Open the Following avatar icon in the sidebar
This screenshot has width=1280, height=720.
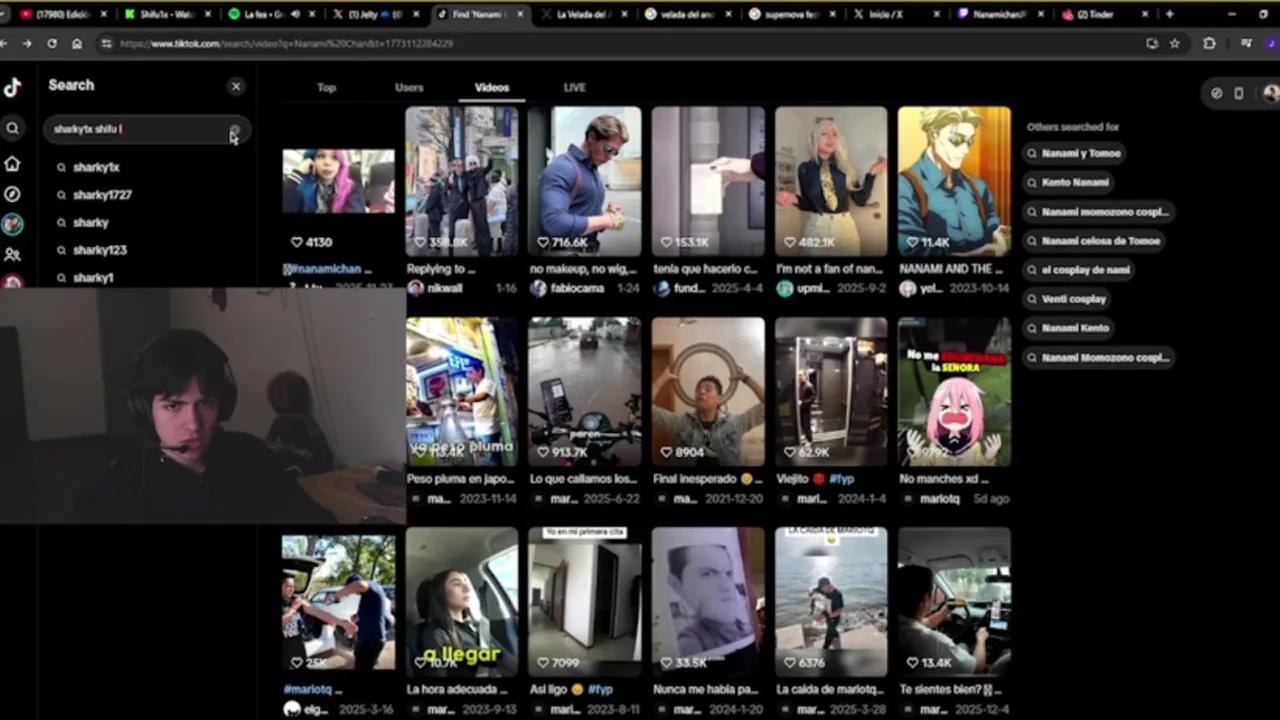pyautogui.click(x=12, y=224)
